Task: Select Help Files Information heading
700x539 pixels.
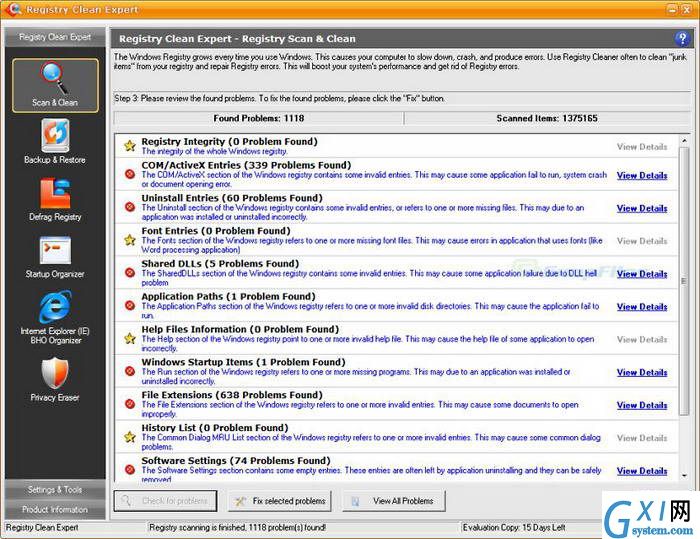Action: (x=240, y=329)
